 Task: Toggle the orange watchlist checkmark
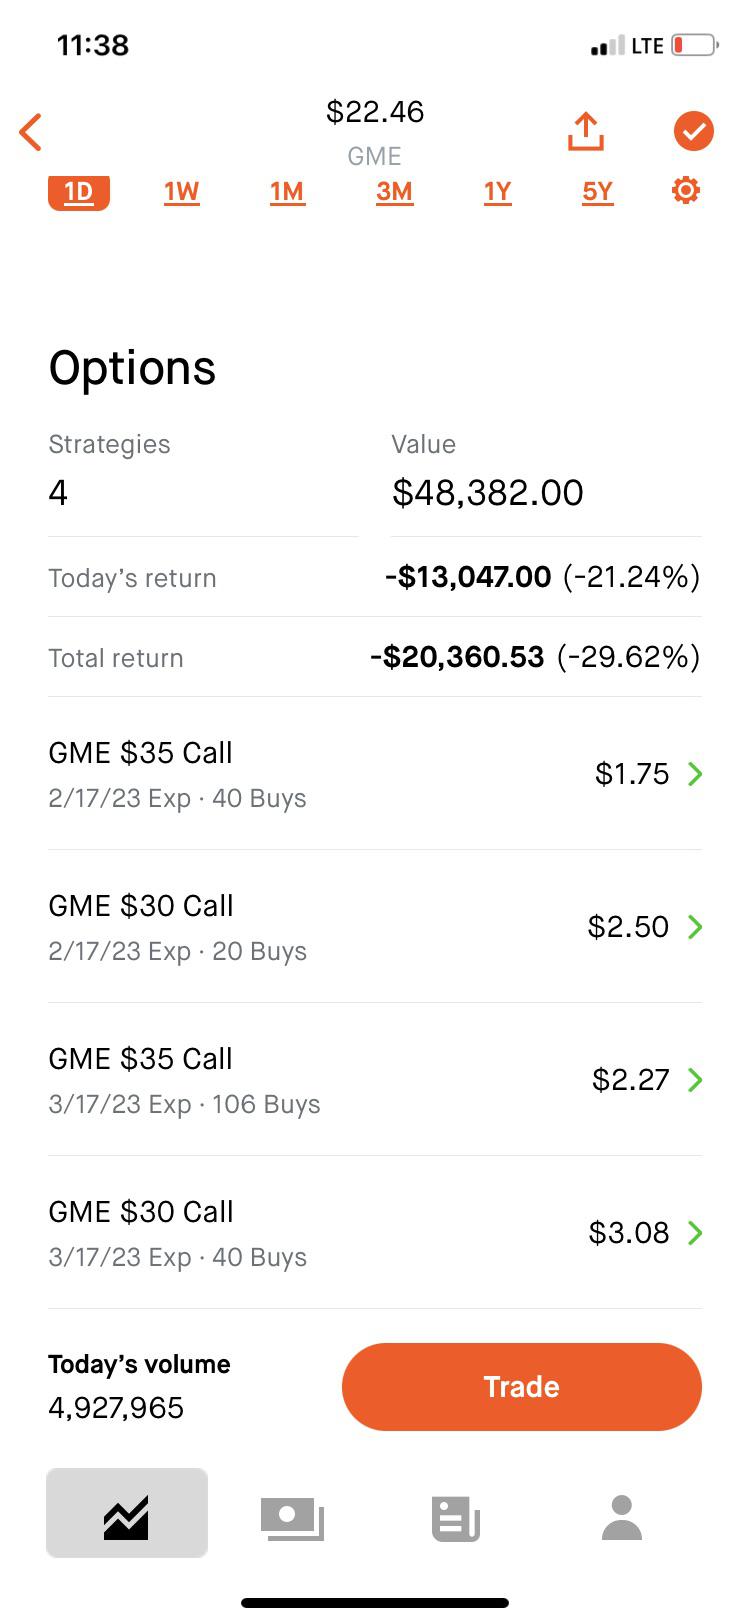pyautogui.click(x=693, y=131)
